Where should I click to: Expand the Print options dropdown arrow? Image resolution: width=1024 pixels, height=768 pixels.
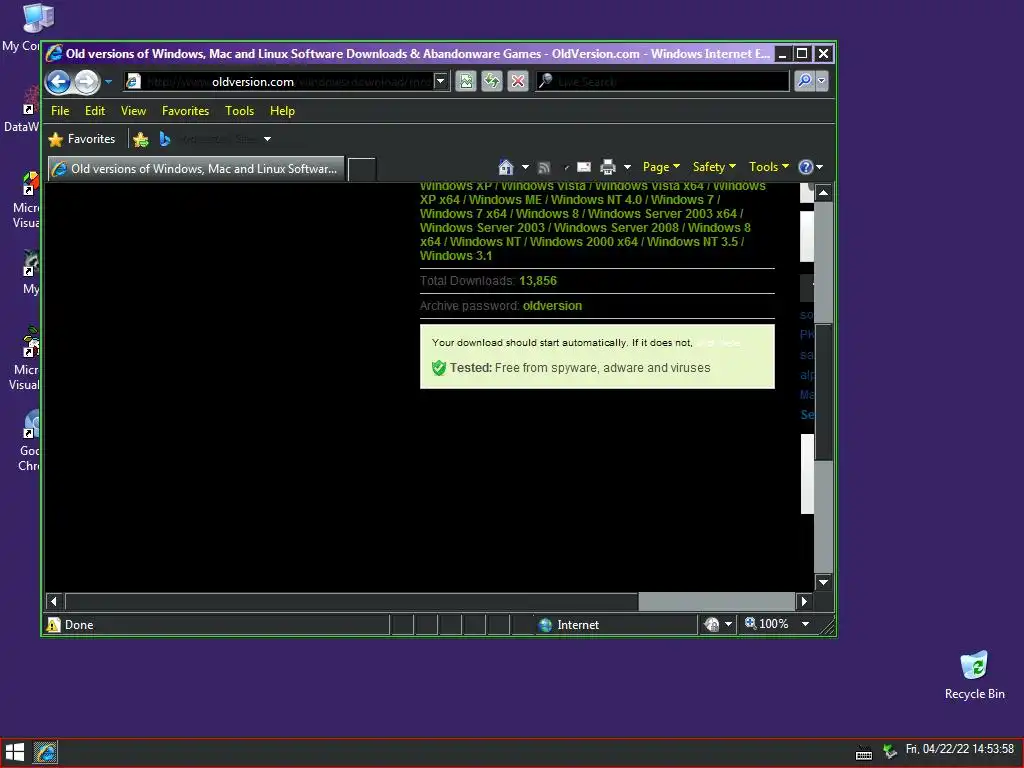pos(627,167)
